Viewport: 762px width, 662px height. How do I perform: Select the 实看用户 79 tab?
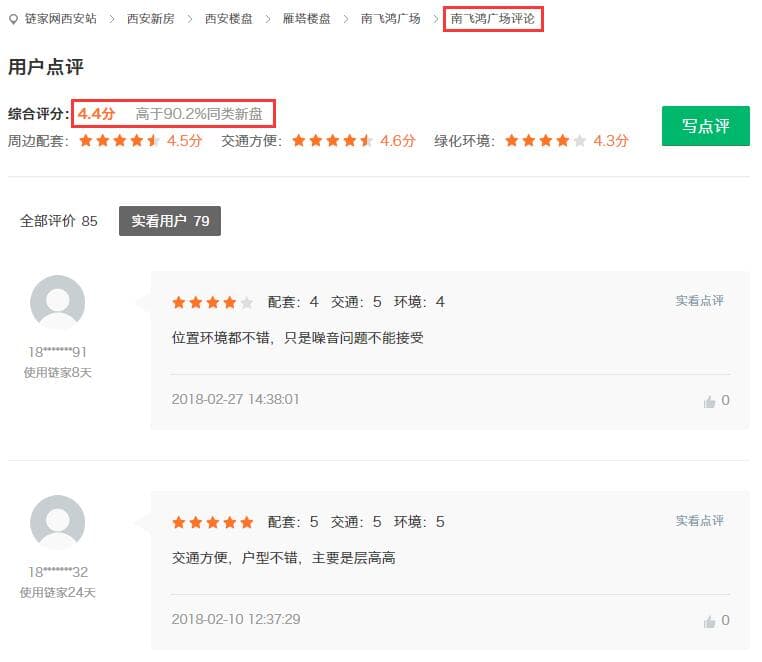(x=170, y=221)
